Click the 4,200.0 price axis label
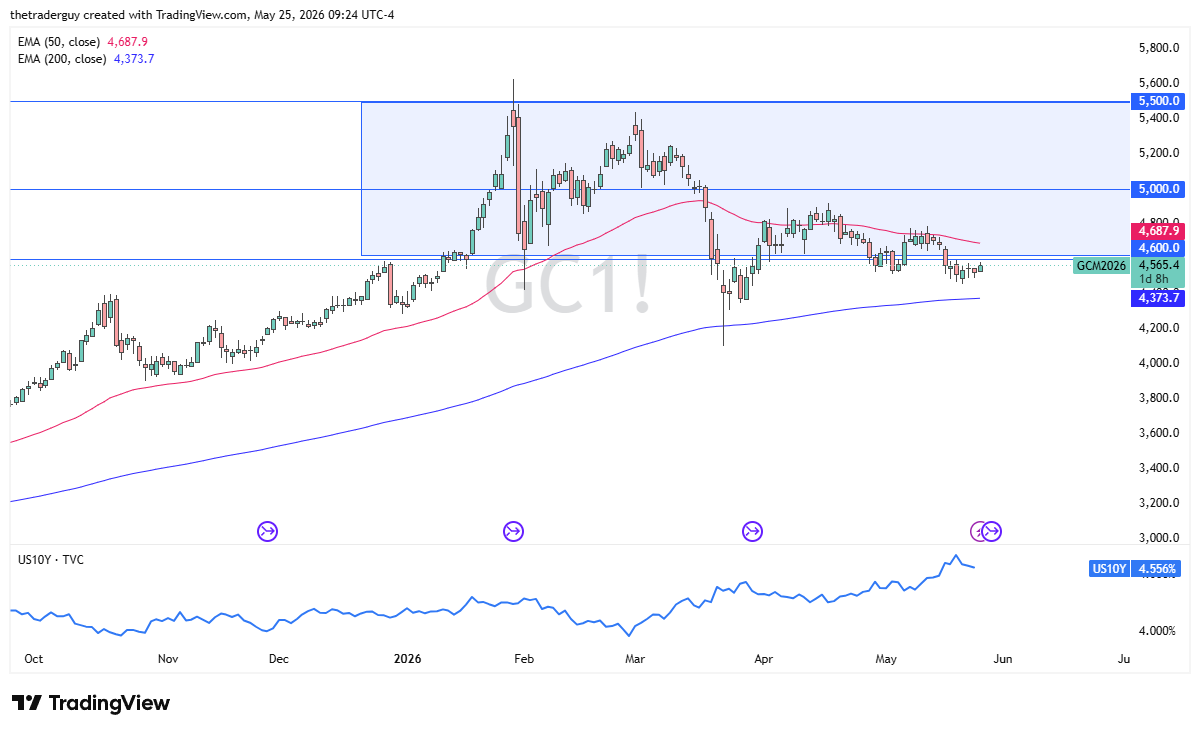1200x733 pixels. tap(1160, 328)
